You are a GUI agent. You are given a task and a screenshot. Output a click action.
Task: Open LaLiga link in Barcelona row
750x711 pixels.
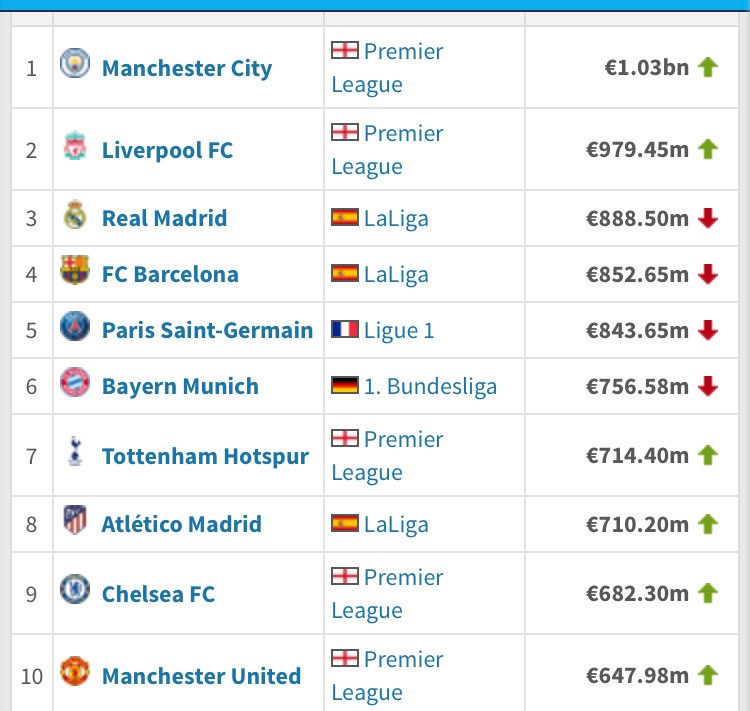(x=396, y=274)
